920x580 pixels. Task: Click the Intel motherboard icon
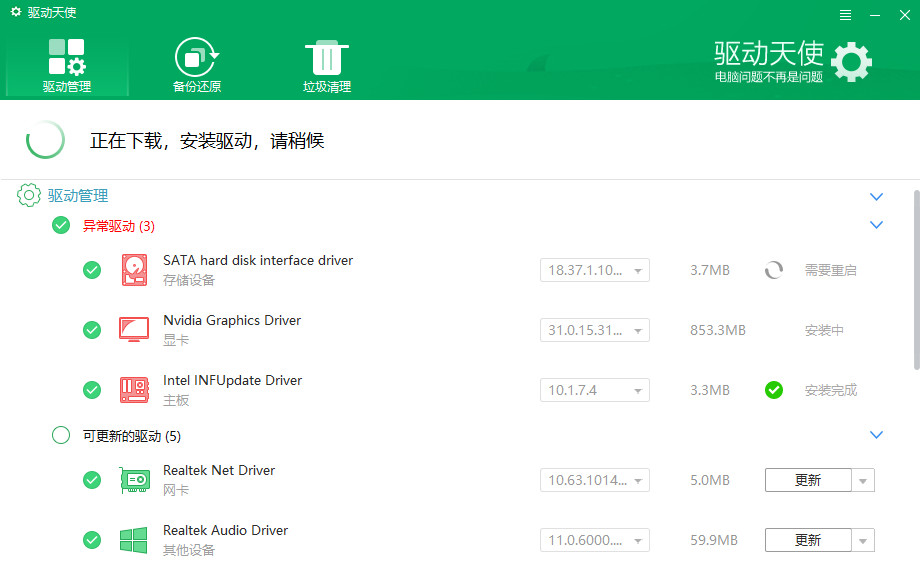(x=133, y=390)
